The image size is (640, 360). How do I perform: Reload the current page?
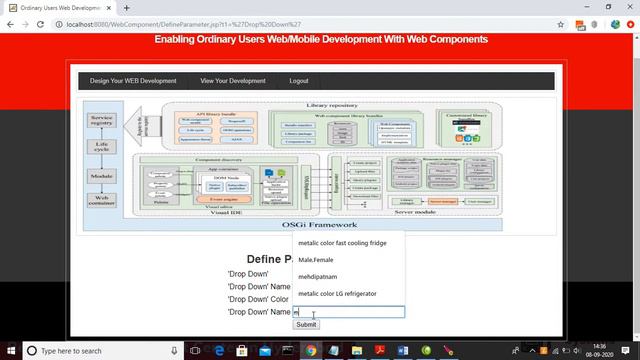click(40, 24)
